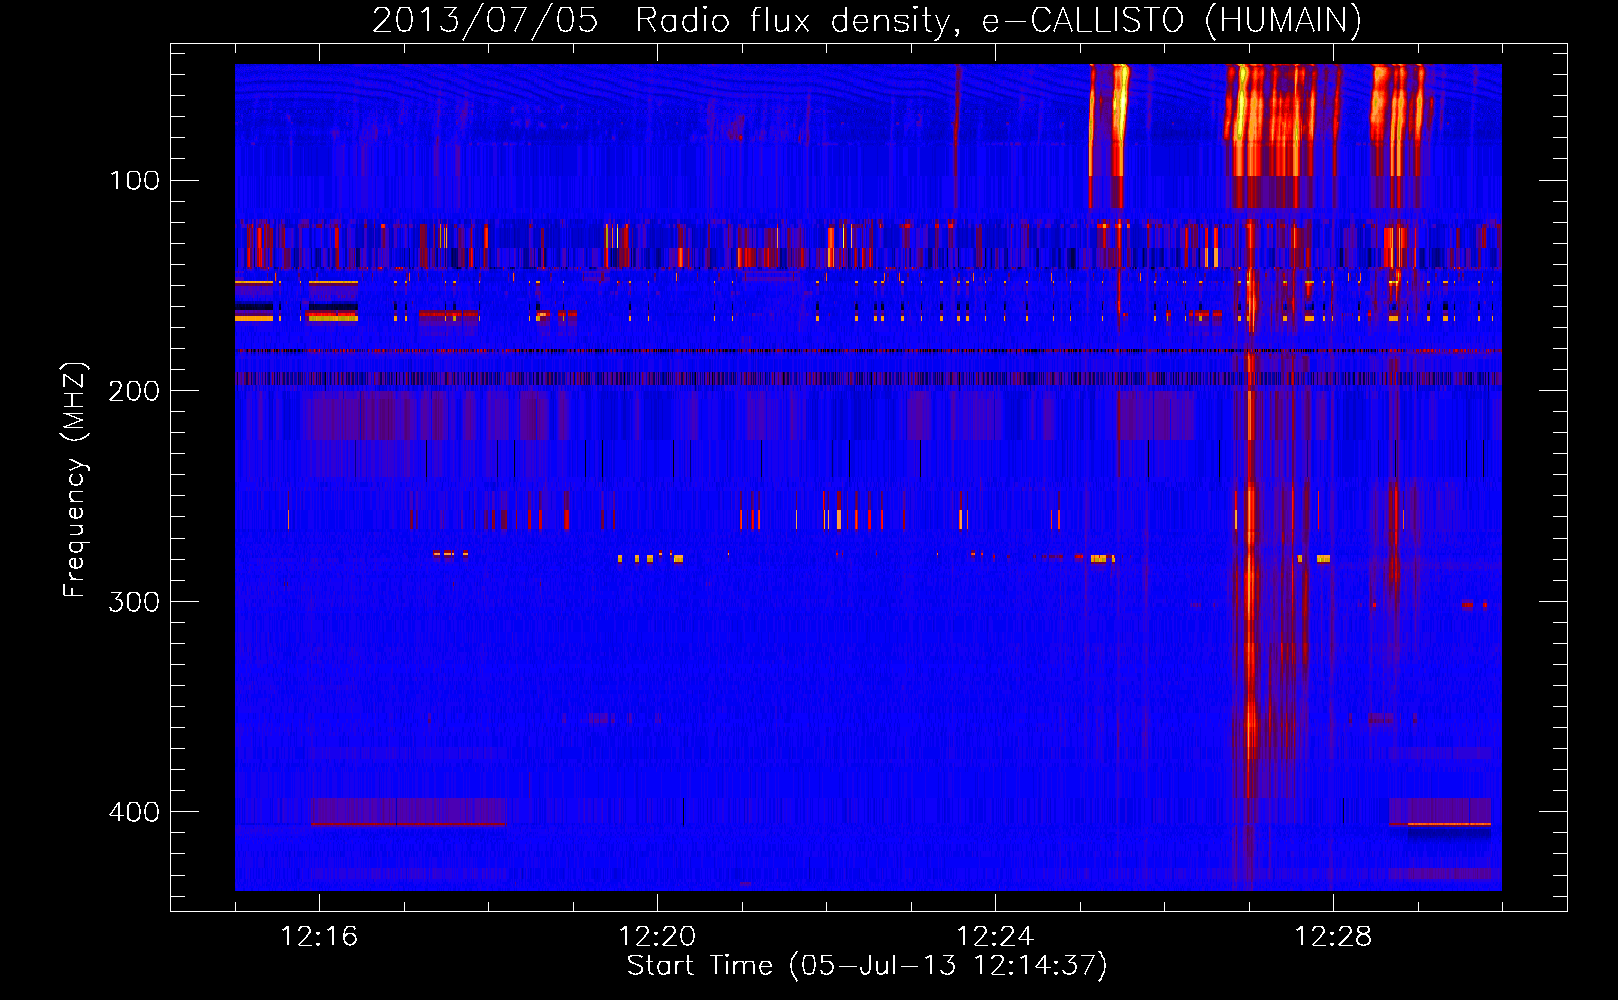
Task: Click the '12:24' time tick label
Action: [x=995, y=937]
